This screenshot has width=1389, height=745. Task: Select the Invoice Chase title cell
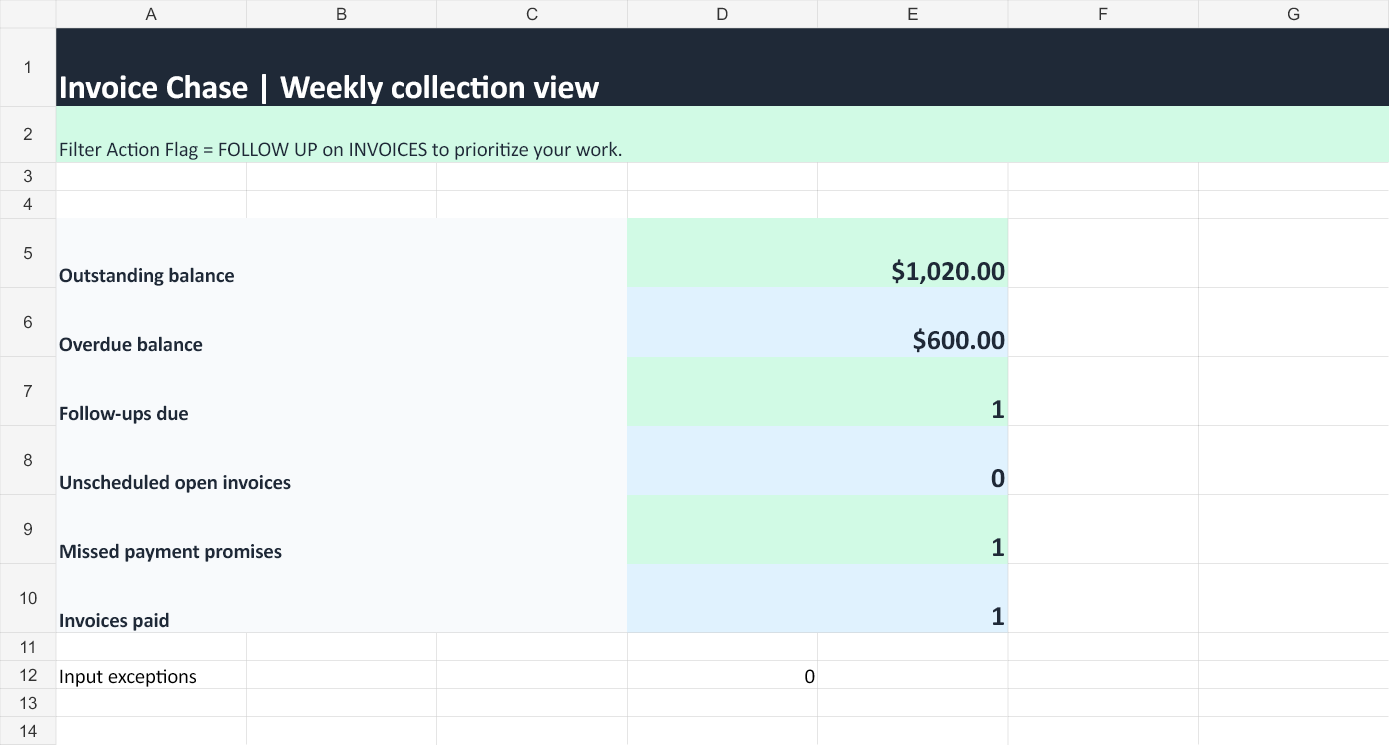click(722, 67)
